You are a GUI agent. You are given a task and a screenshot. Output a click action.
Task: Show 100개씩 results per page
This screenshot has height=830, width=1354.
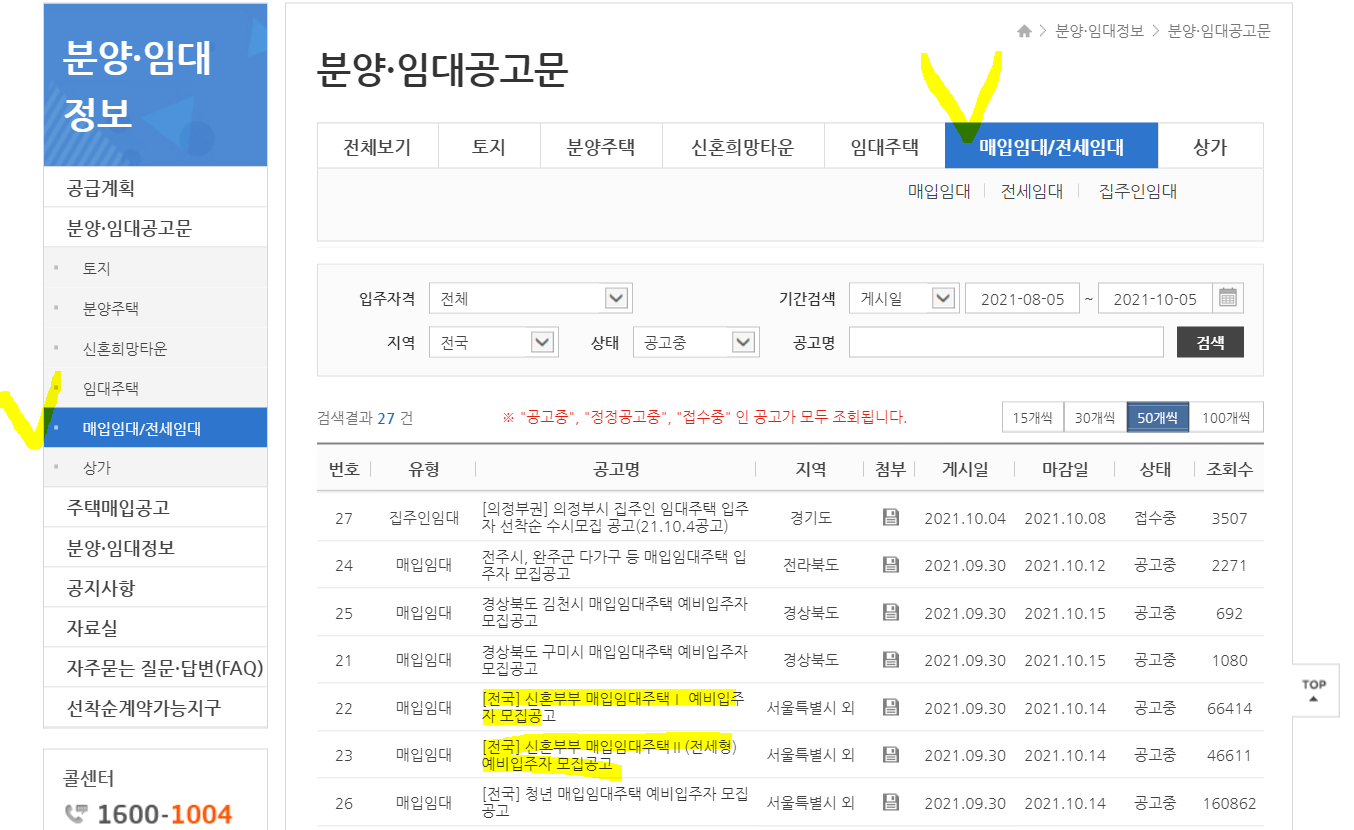1226,417
